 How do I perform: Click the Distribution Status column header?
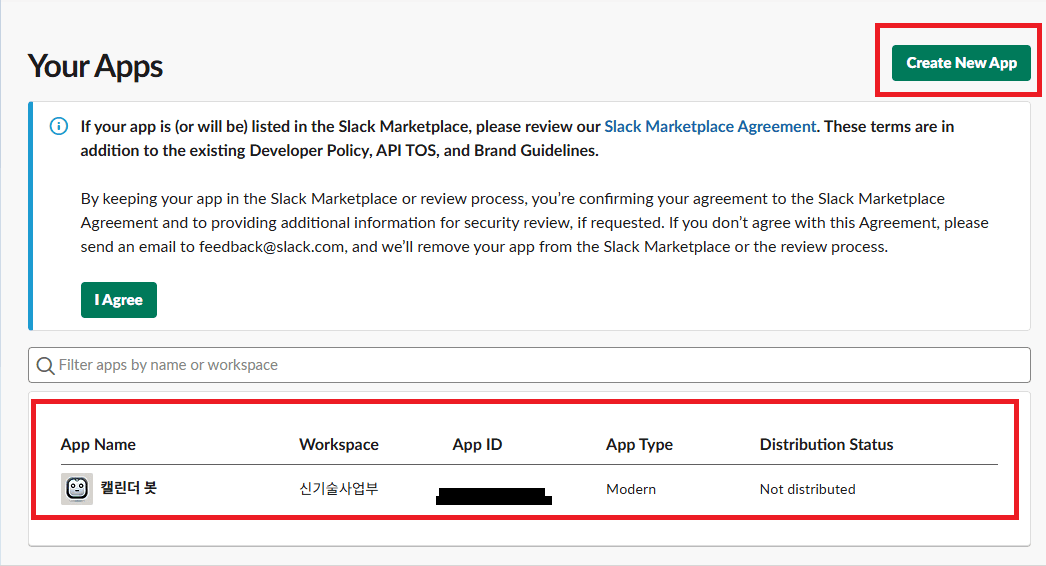[x=826, y=445]
